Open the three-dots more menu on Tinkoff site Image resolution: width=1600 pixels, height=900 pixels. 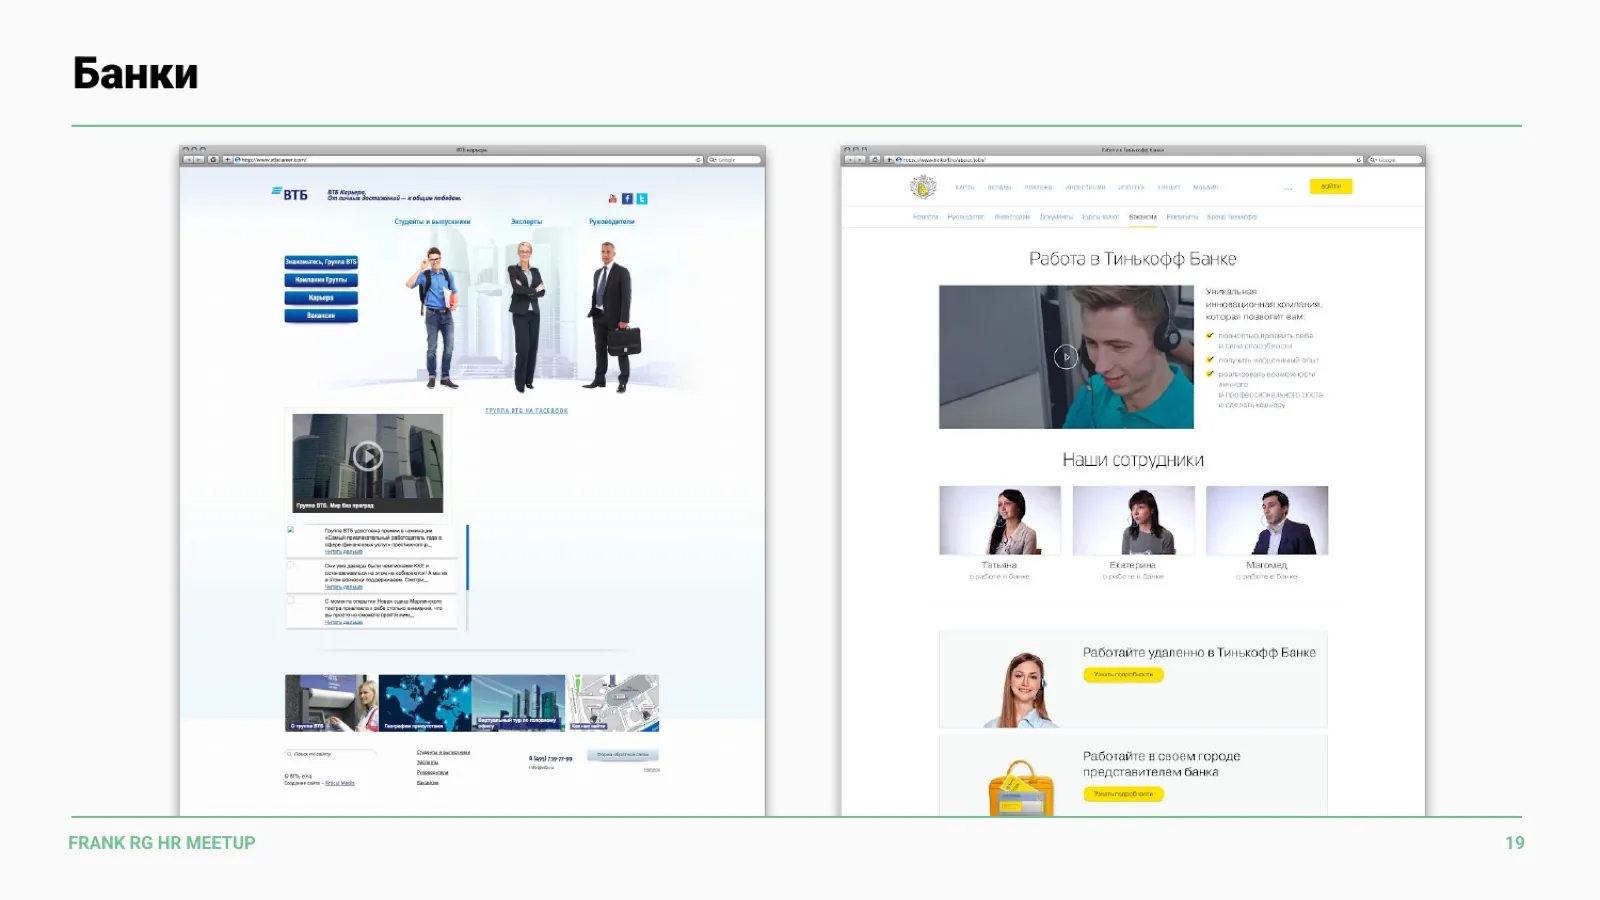[x=1288, y=188]
